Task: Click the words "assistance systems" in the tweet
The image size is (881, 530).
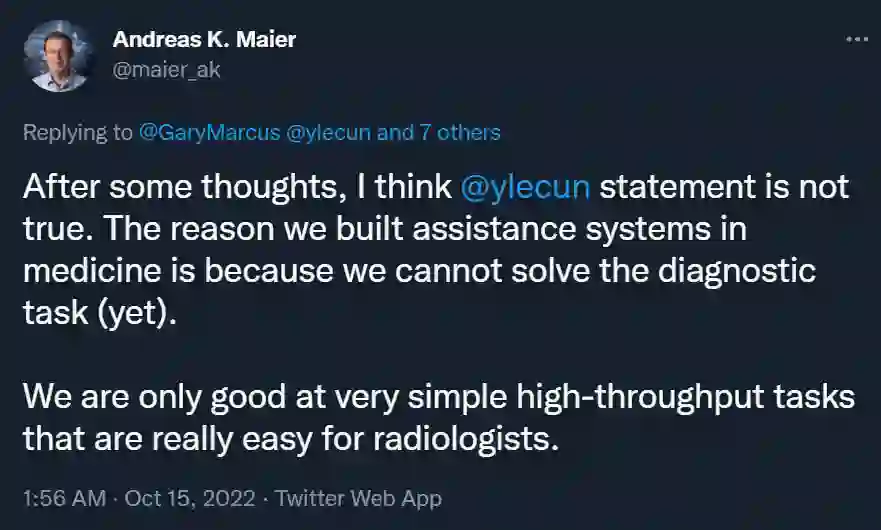Action: point(566,229)
